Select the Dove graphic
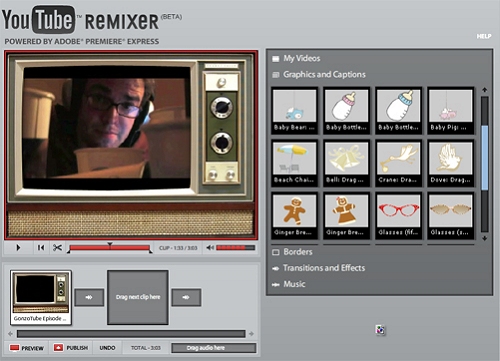 click(450, 163)
